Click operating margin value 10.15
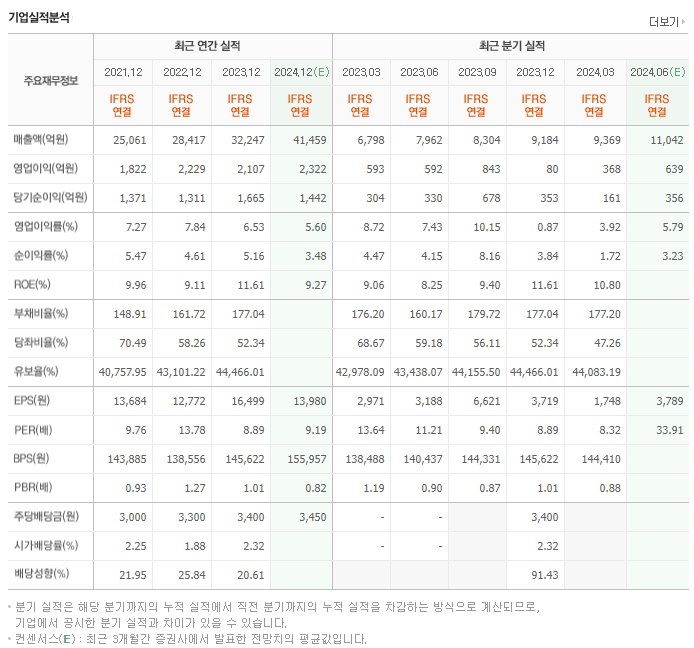Viewport: 694px width, 648px height. coord(487,227)
